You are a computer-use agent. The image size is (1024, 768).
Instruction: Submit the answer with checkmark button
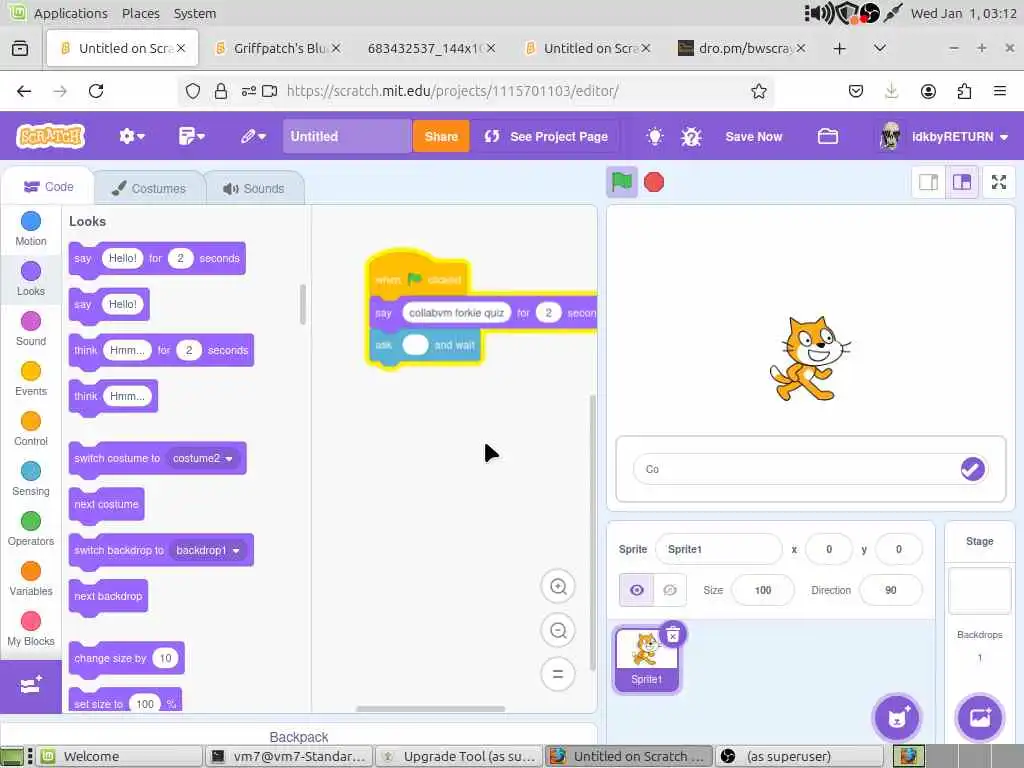[972, 469]
